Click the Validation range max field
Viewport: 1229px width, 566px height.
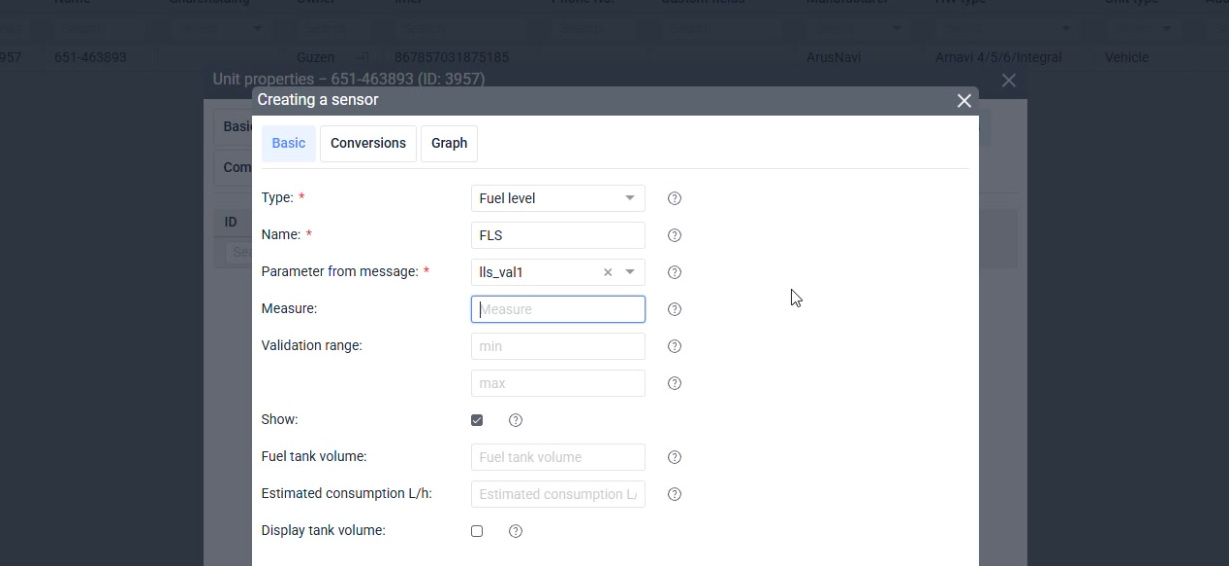[558, 383]
